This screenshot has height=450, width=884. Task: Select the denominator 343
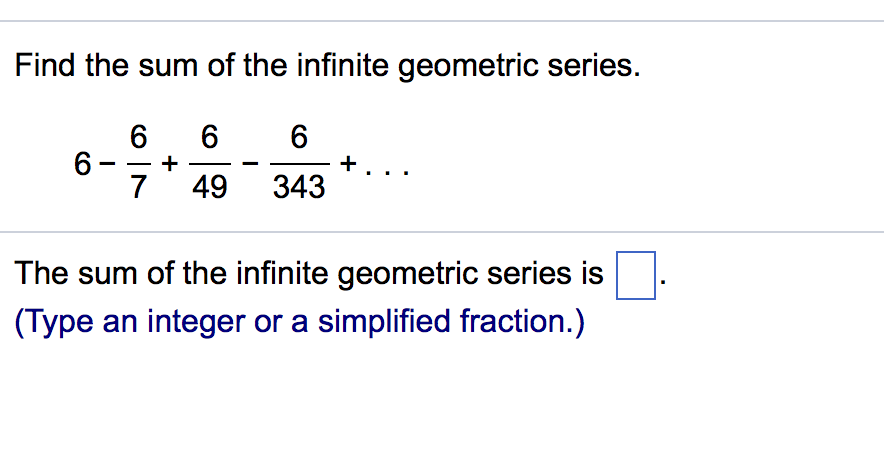298,187
